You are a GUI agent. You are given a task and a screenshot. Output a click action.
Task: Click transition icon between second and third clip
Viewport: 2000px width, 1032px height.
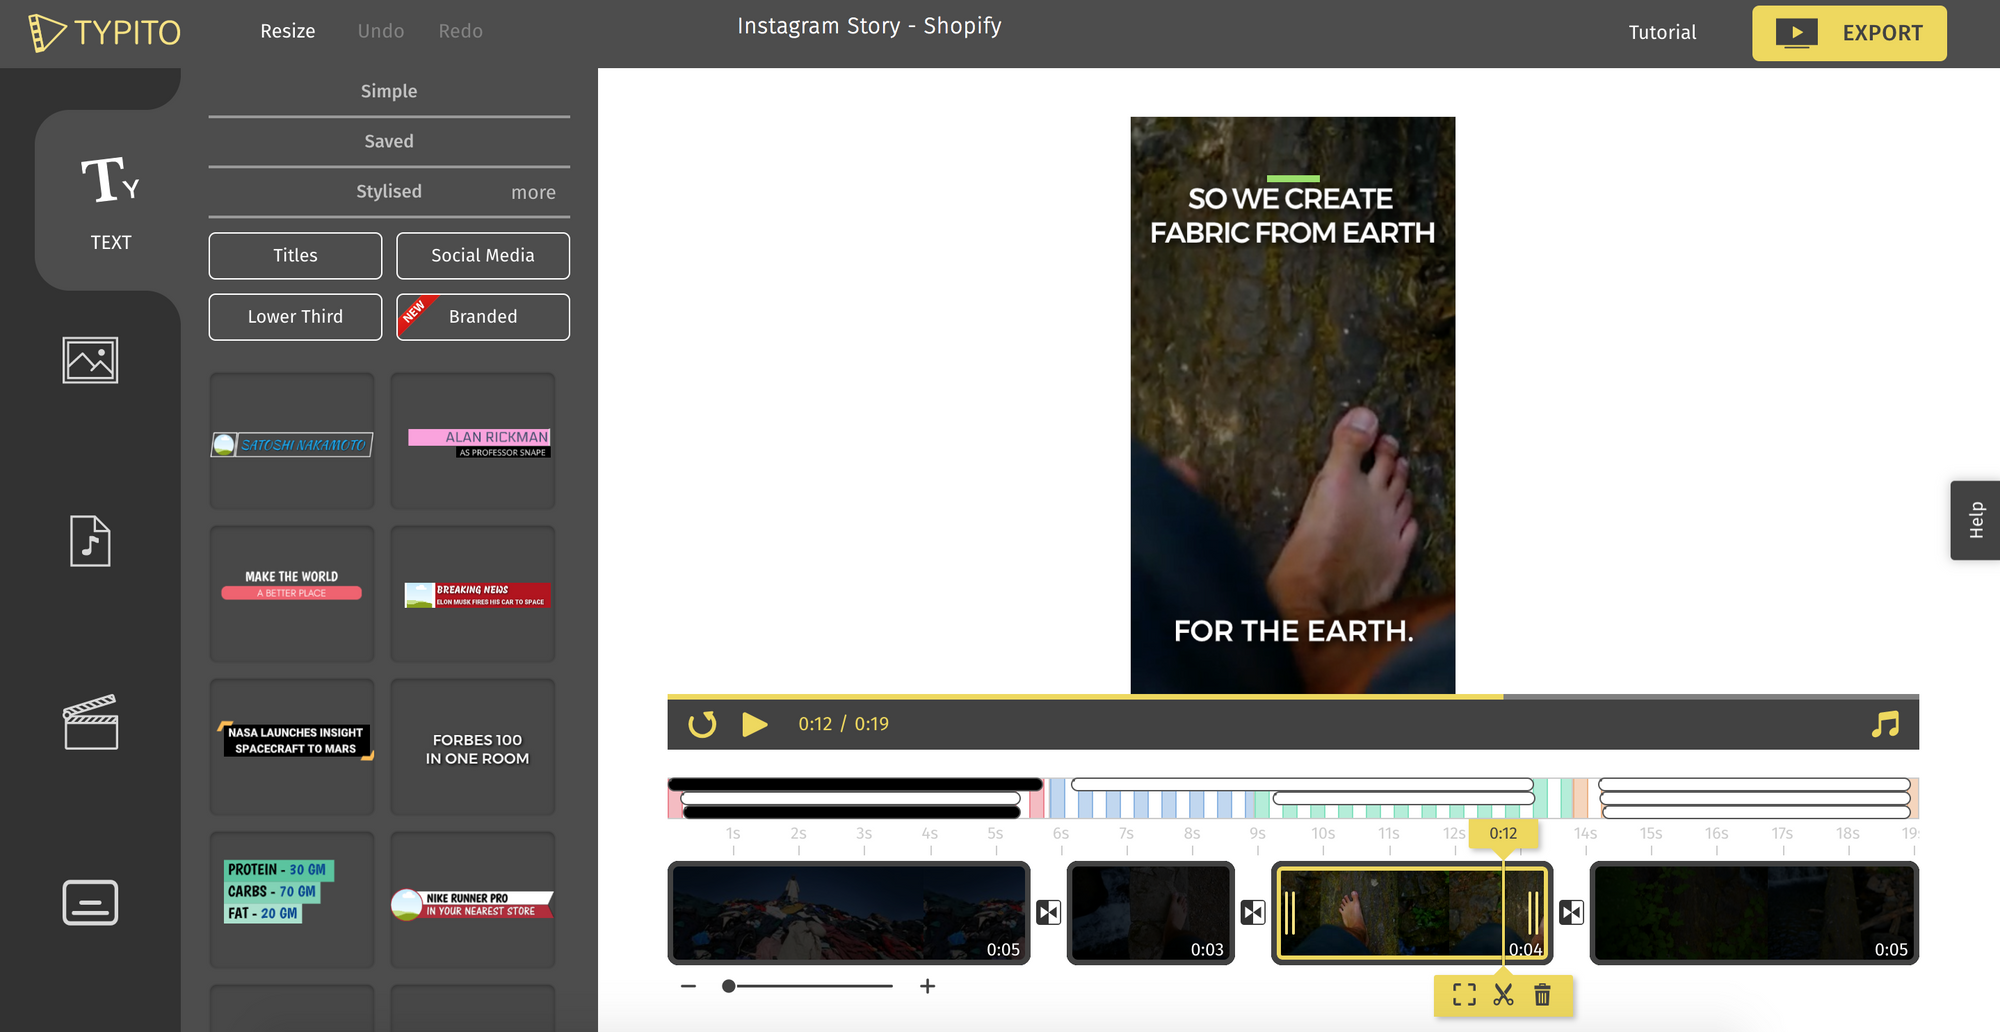[x=1253, y=912]
